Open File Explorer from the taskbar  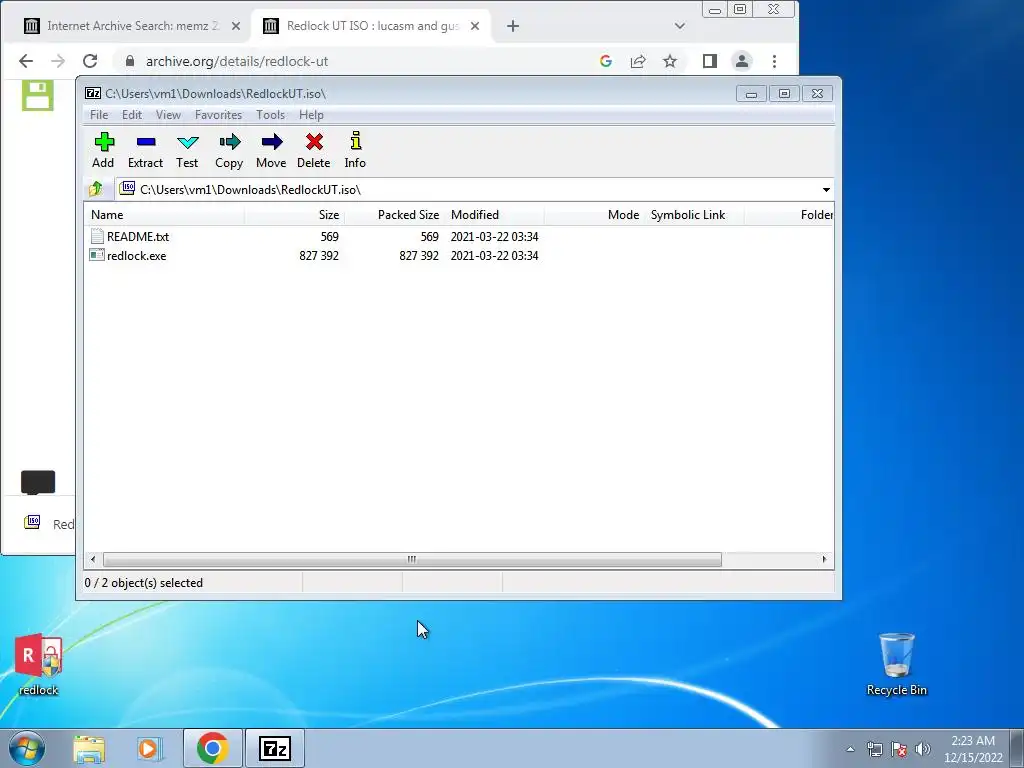coord(89,748)
